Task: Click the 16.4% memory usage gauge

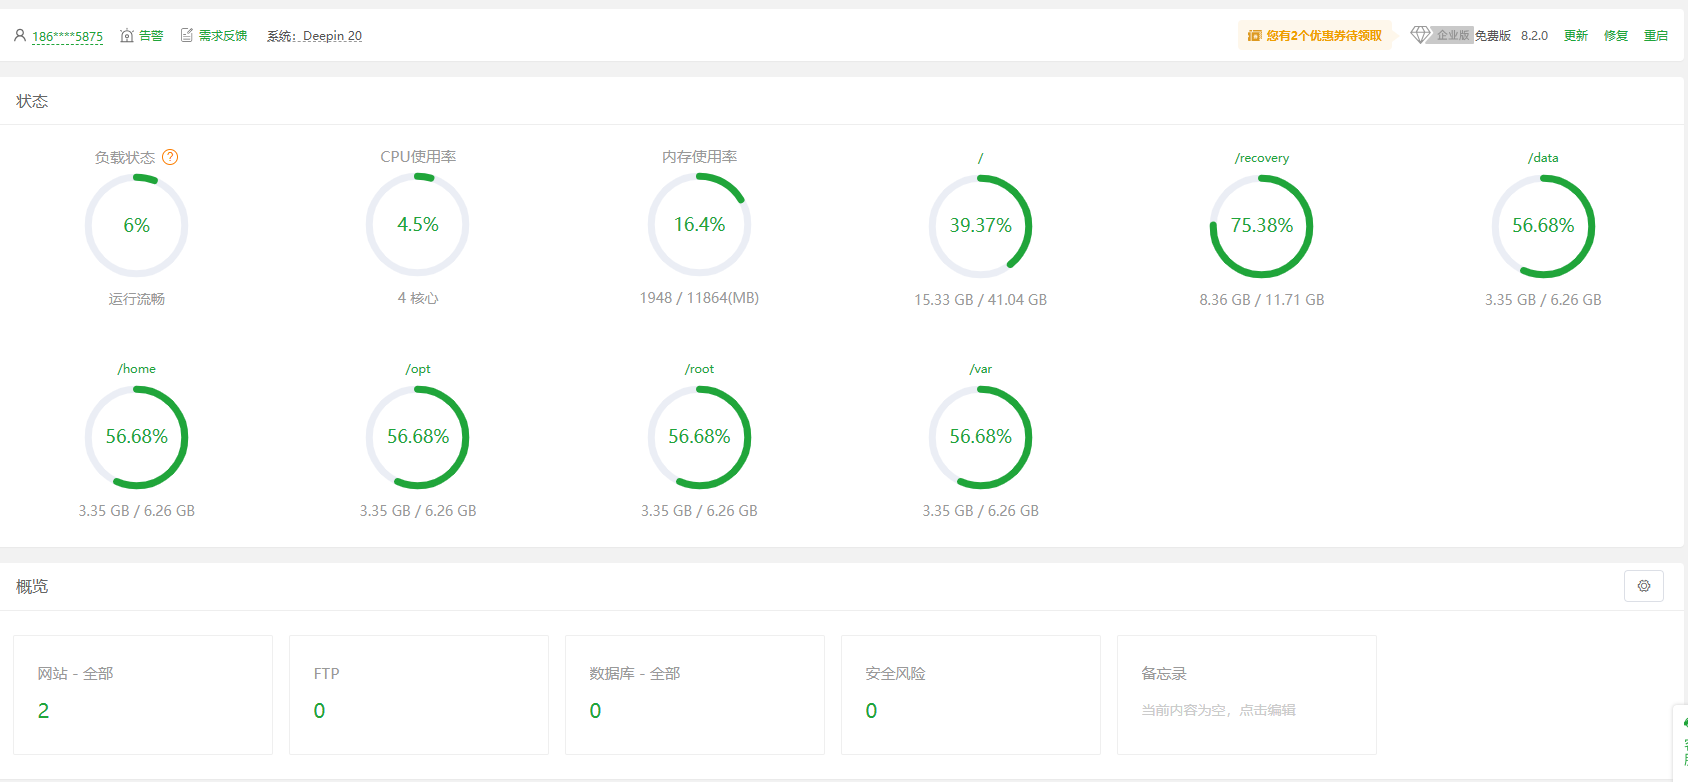Action: 699,225
